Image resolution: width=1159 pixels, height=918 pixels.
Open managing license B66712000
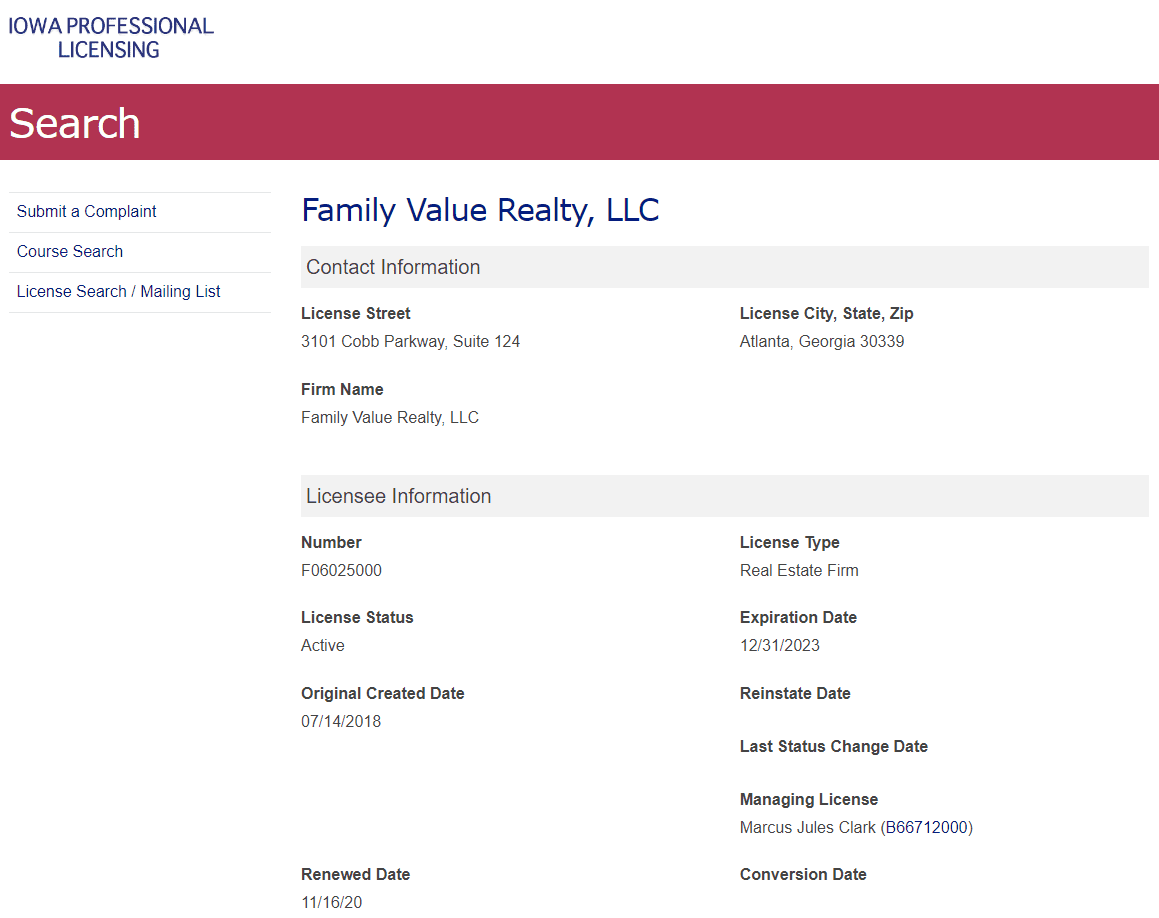pyautogui.click(x=926, y=827)
